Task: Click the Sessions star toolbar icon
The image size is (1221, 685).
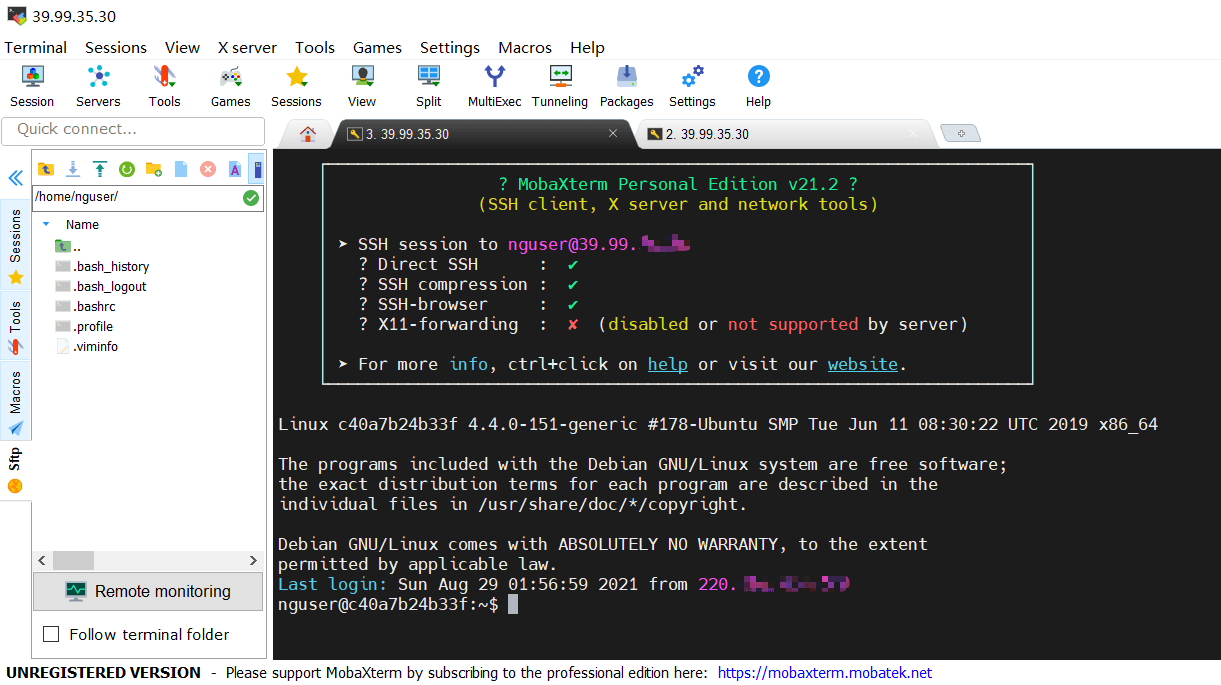Action: [x=296, y=86]
